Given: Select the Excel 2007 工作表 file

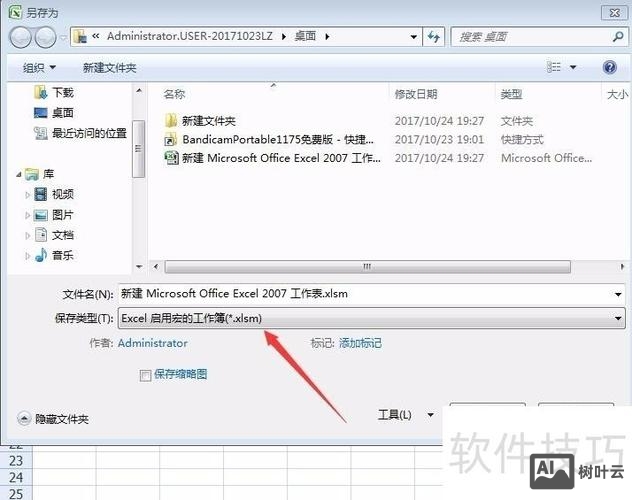Looking at the screenshot, I should pos(280,158).
